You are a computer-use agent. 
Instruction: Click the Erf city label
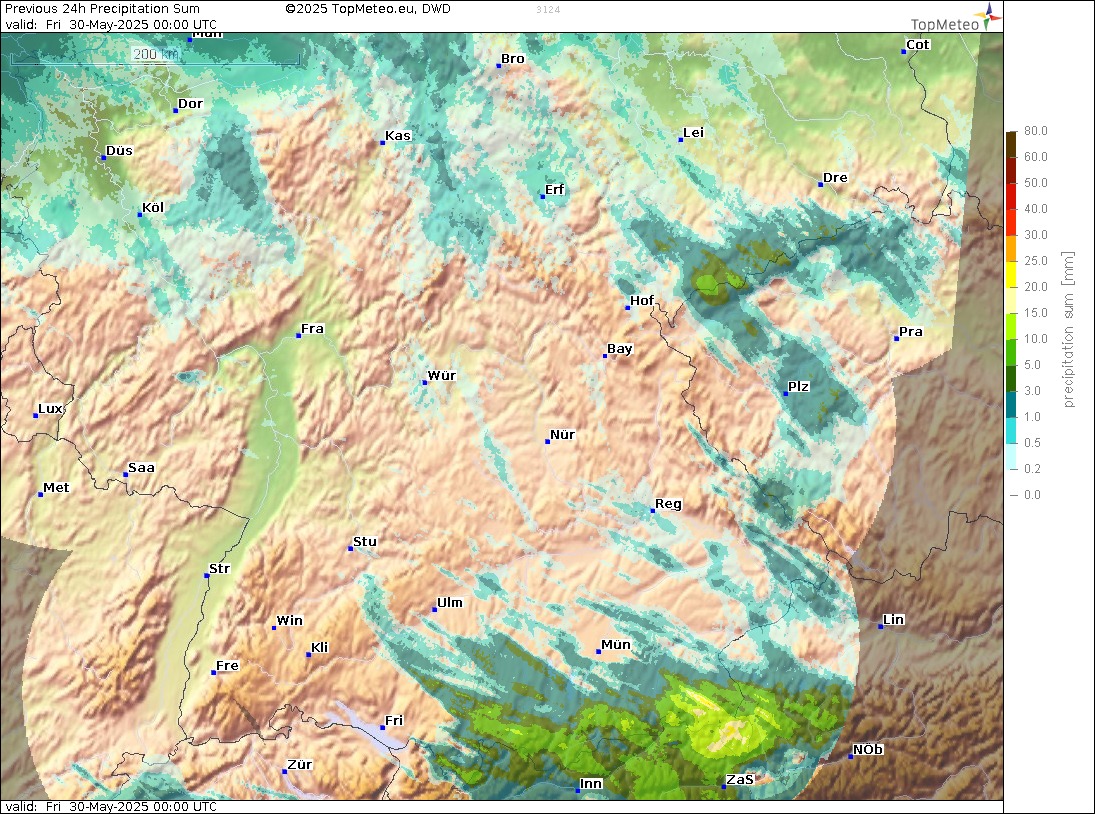554,189
